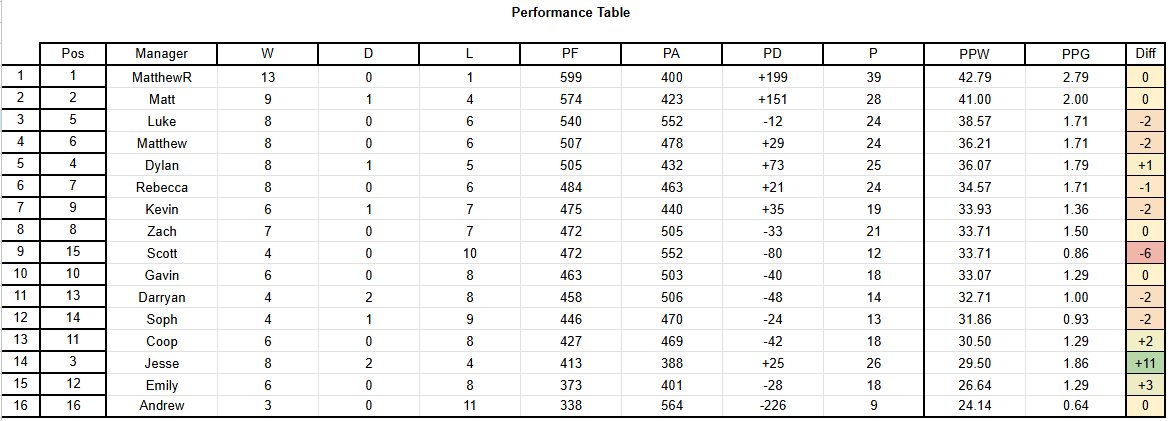This screenshot has height=421, width=1171.
Task: Click Darryan's draws cell showing 2
Action: coord(368,297)
